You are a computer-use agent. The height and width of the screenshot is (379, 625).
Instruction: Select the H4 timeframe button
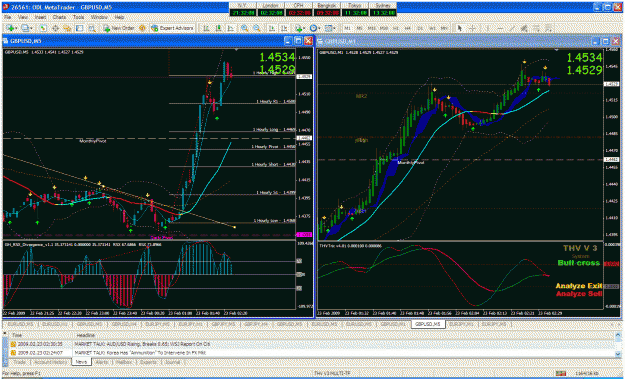(408, 28)
